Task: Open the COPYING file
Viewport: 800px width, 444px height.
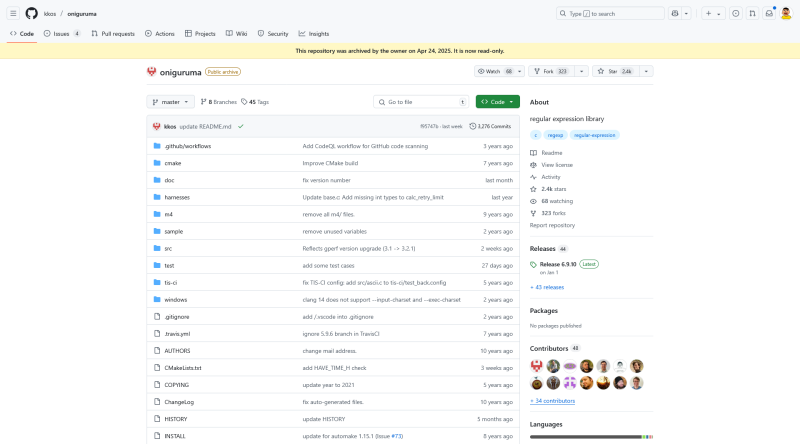Action: pyautogui.click(x=177, y=385)
